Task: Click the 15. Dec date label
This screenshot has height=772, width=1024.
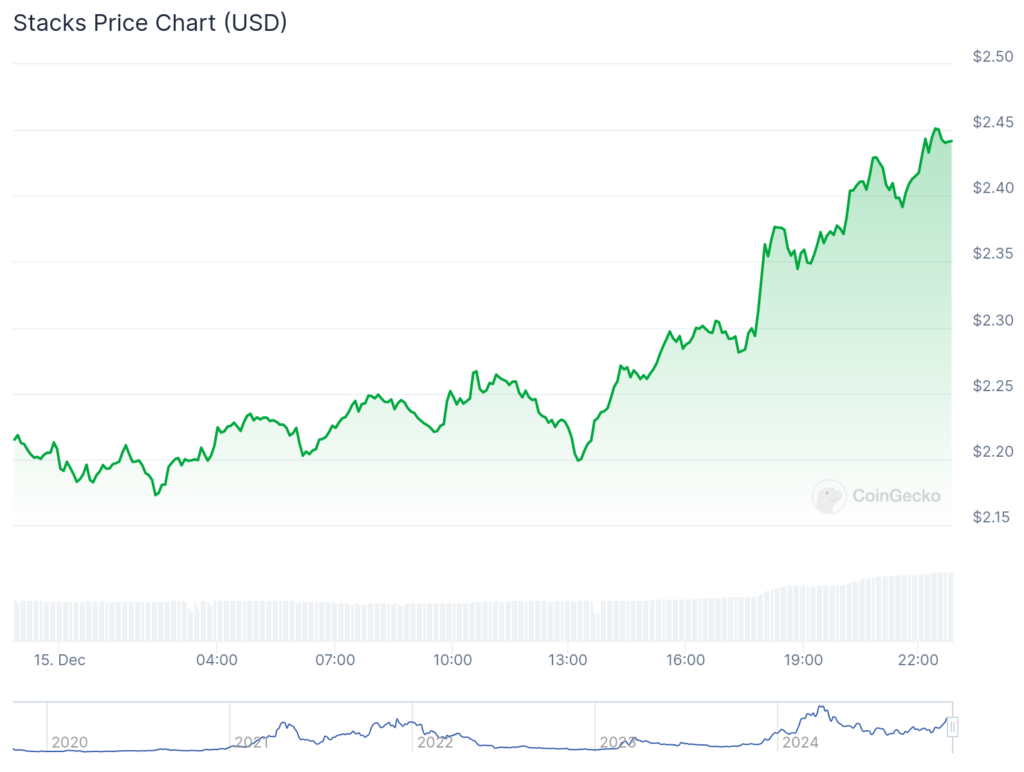Action: (x=59, y=660)
